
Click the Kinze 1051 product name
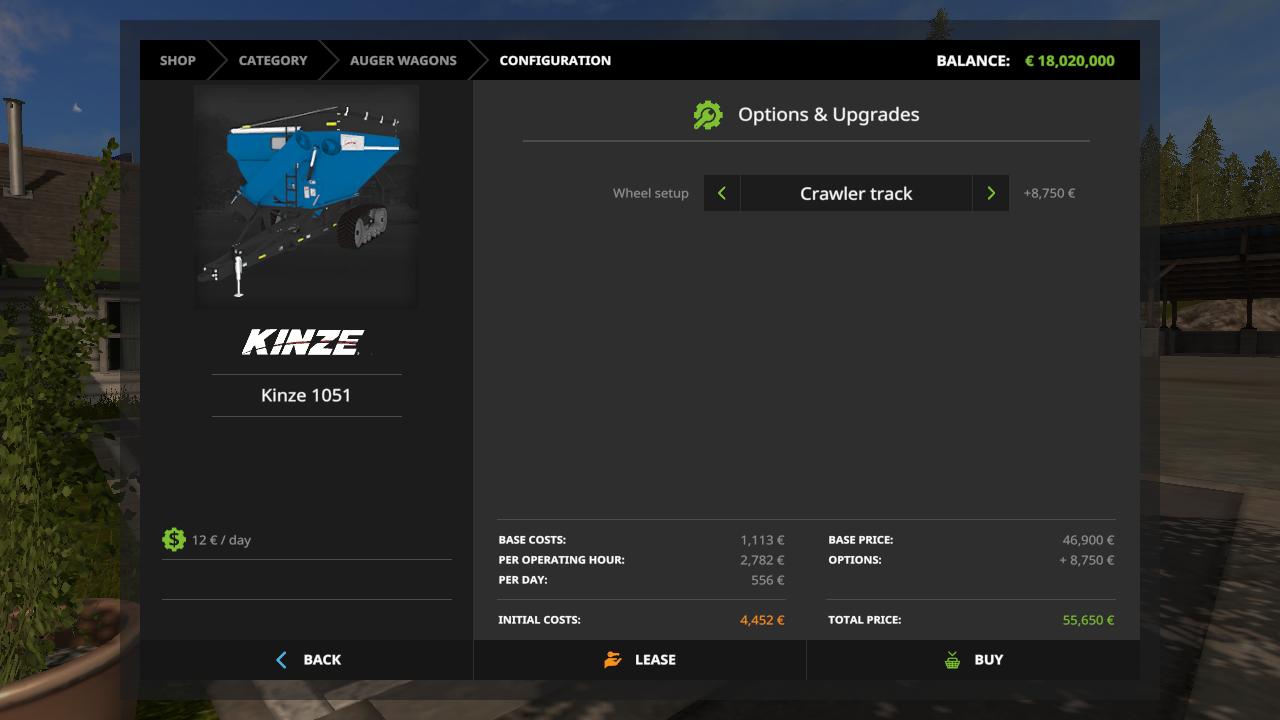tap(306, 395)
